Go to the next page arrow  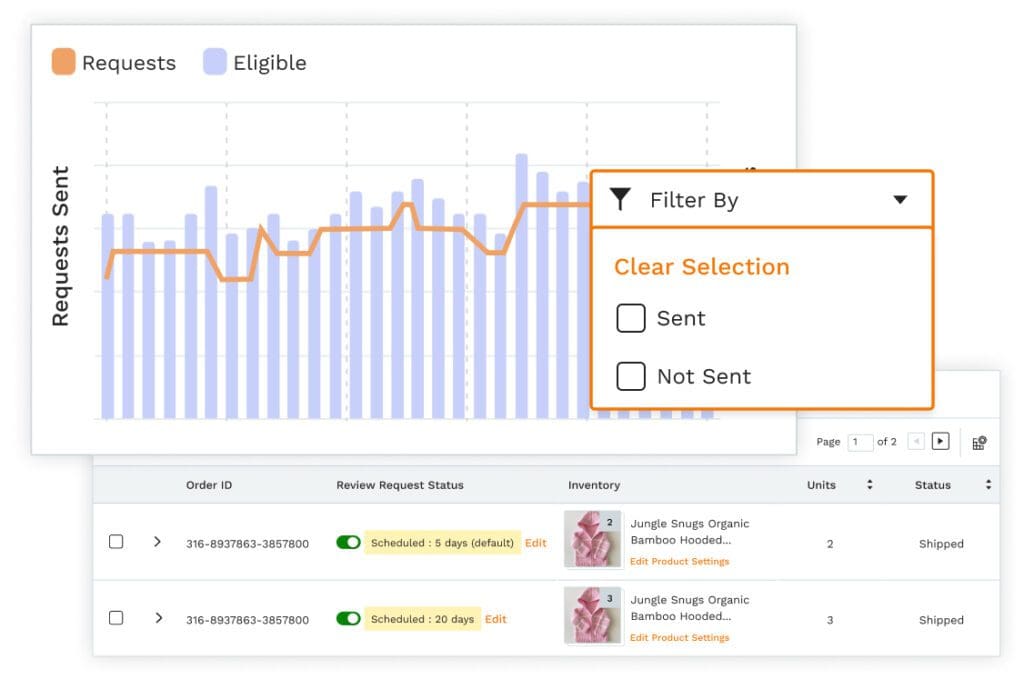[940, 441]
